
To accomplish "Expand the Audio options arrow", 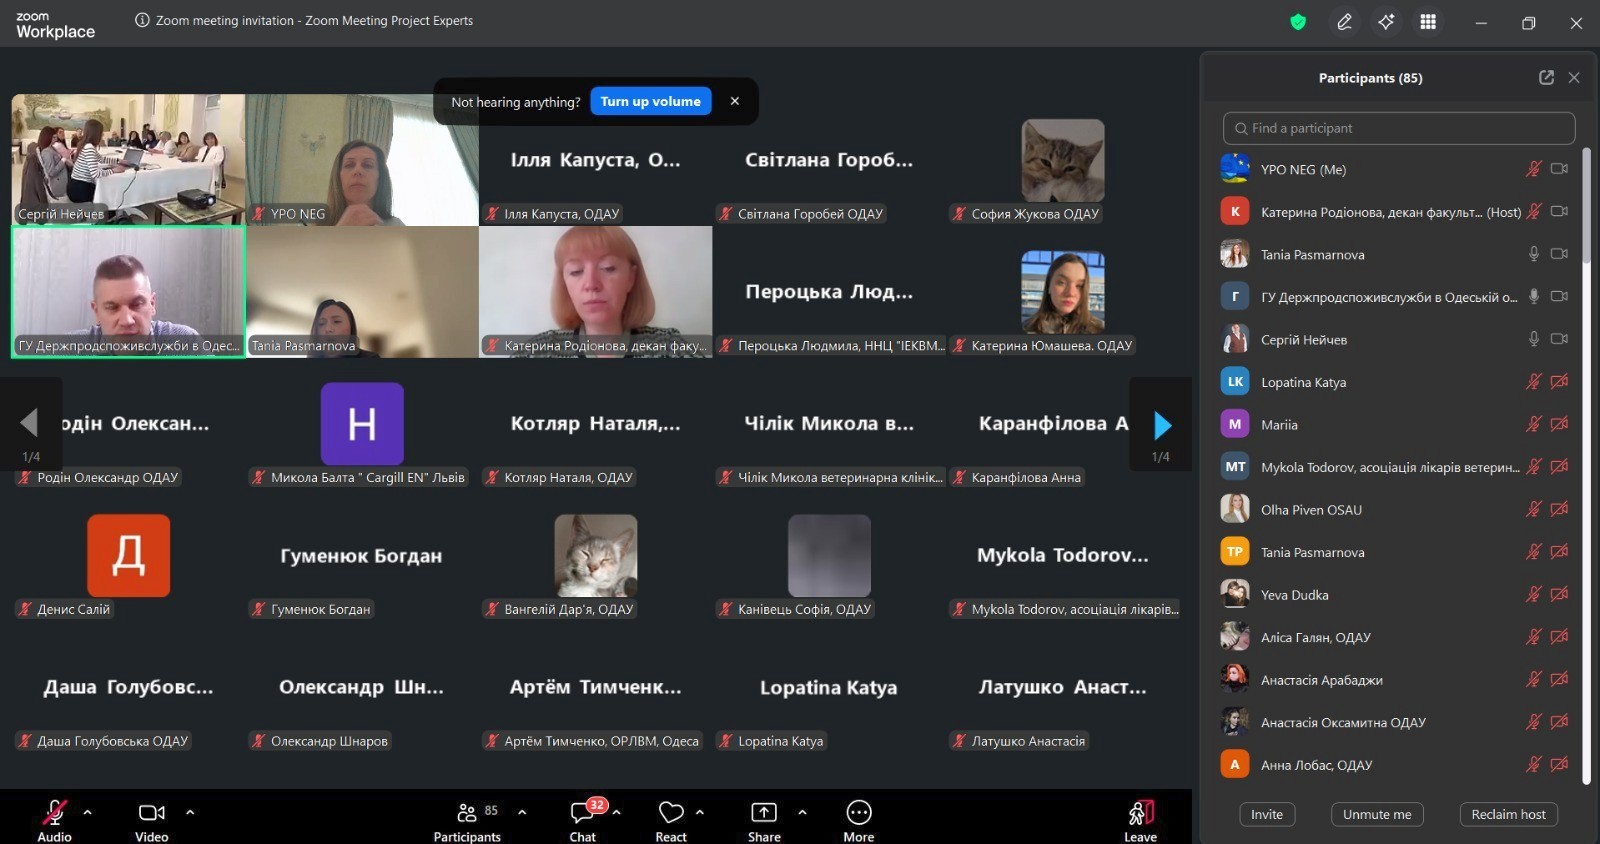I will click(88, 812).
